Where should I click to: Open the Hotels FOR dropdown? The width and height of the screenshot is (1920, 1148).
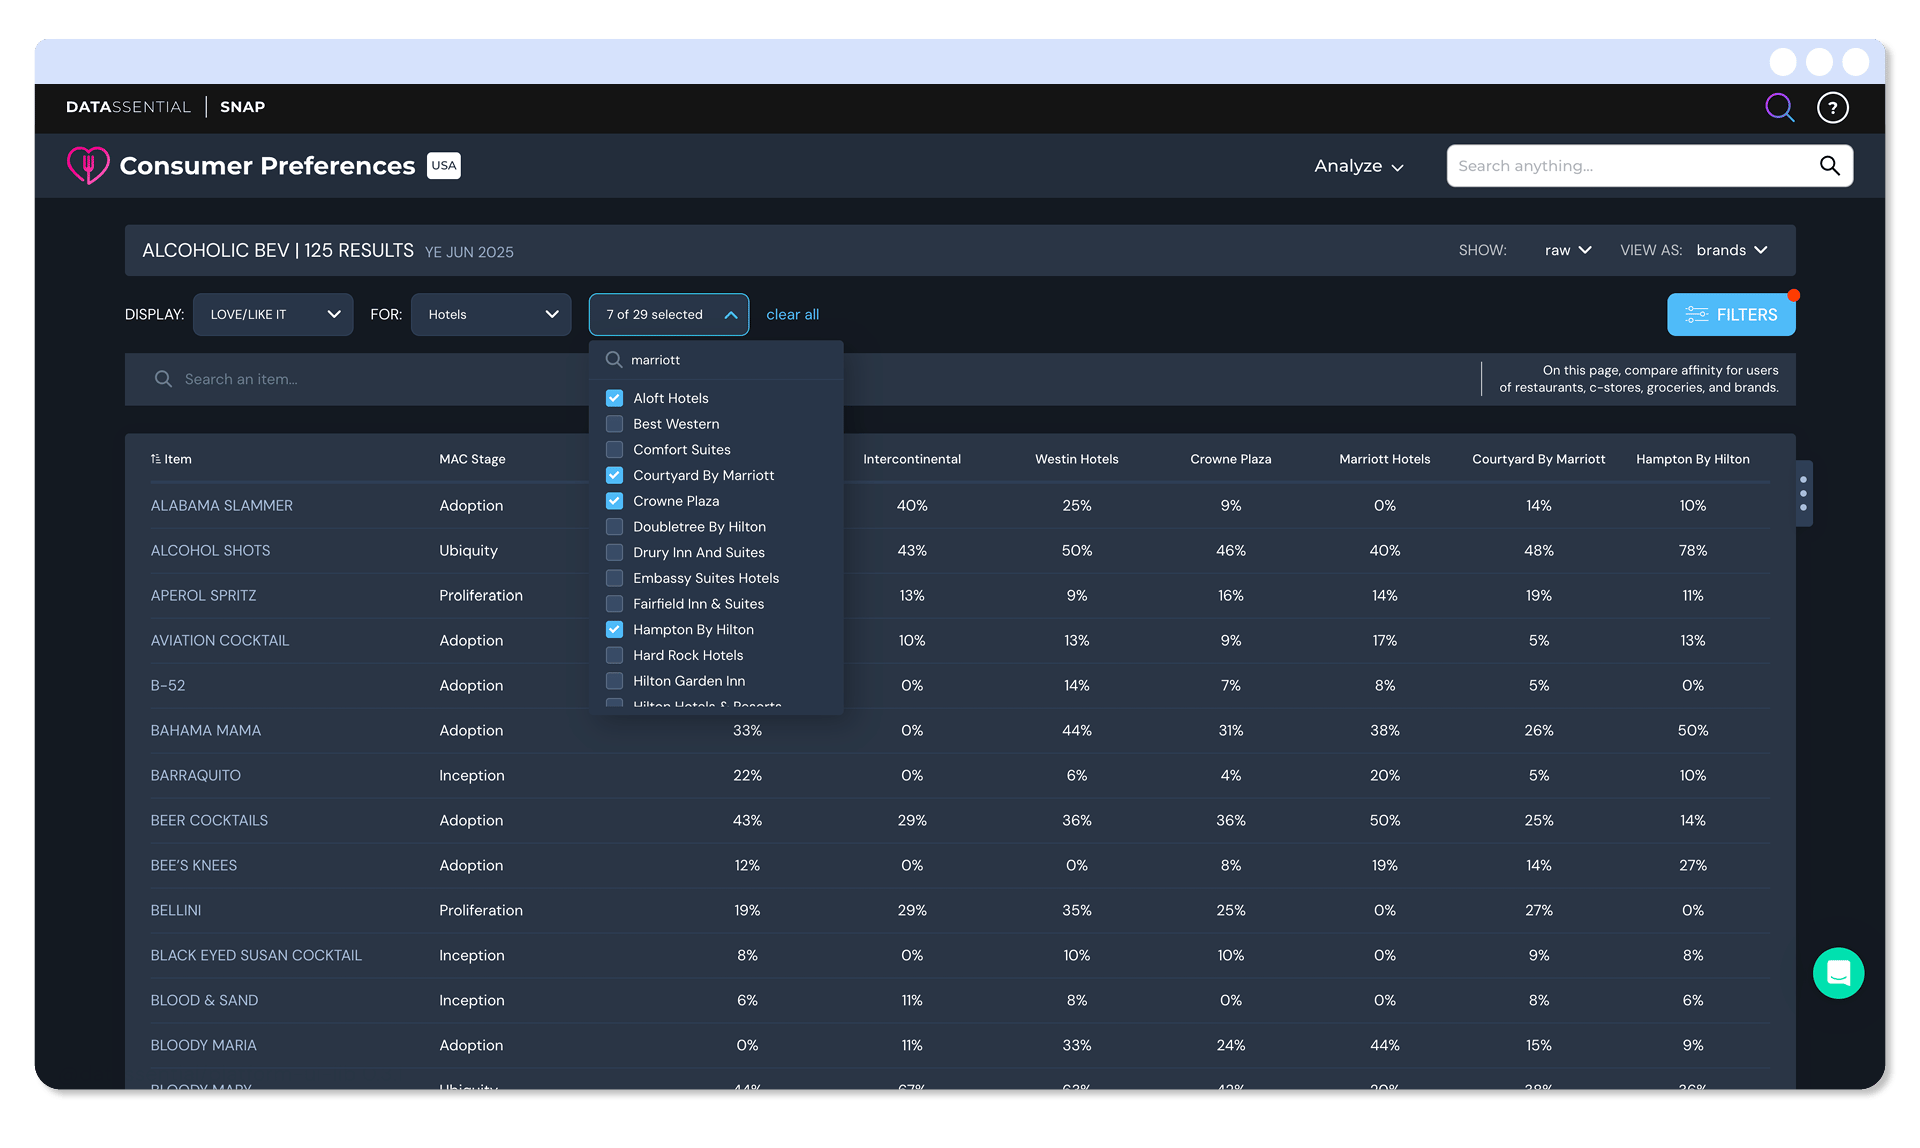[x=491, y=315]
